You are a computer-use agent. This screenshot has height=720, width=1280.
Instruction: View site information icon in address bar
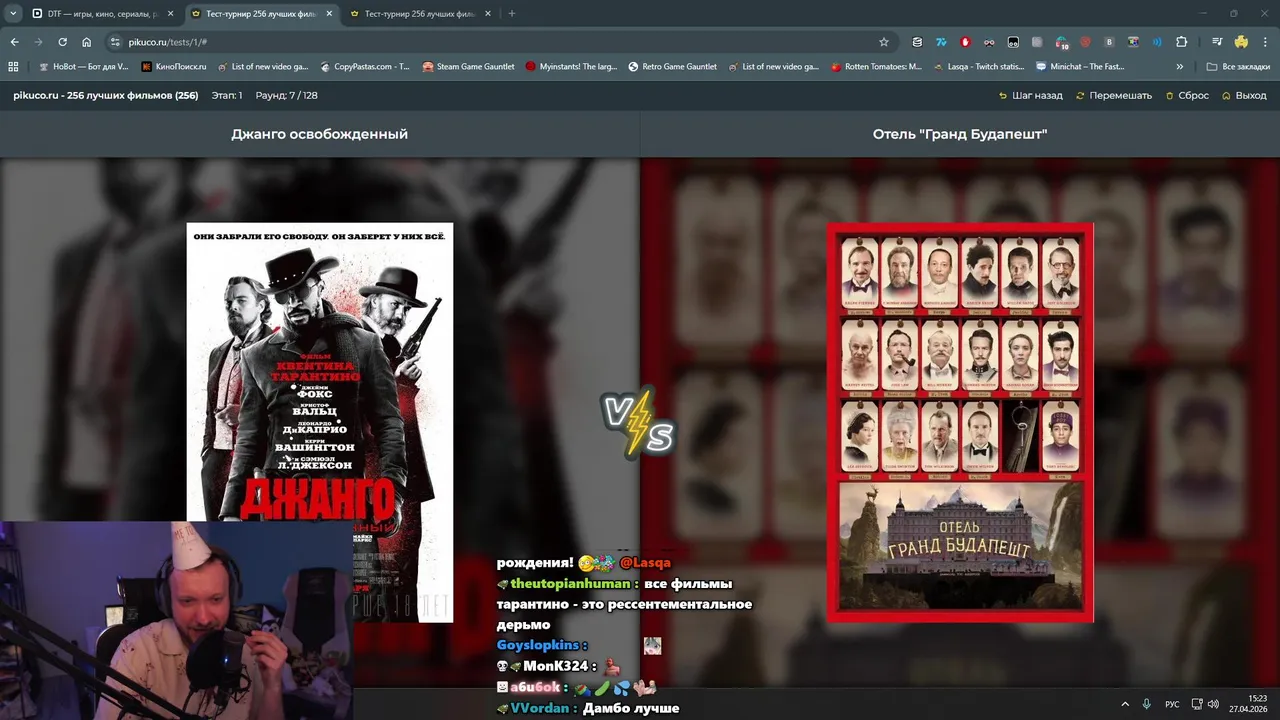click(x=115, y=42)
